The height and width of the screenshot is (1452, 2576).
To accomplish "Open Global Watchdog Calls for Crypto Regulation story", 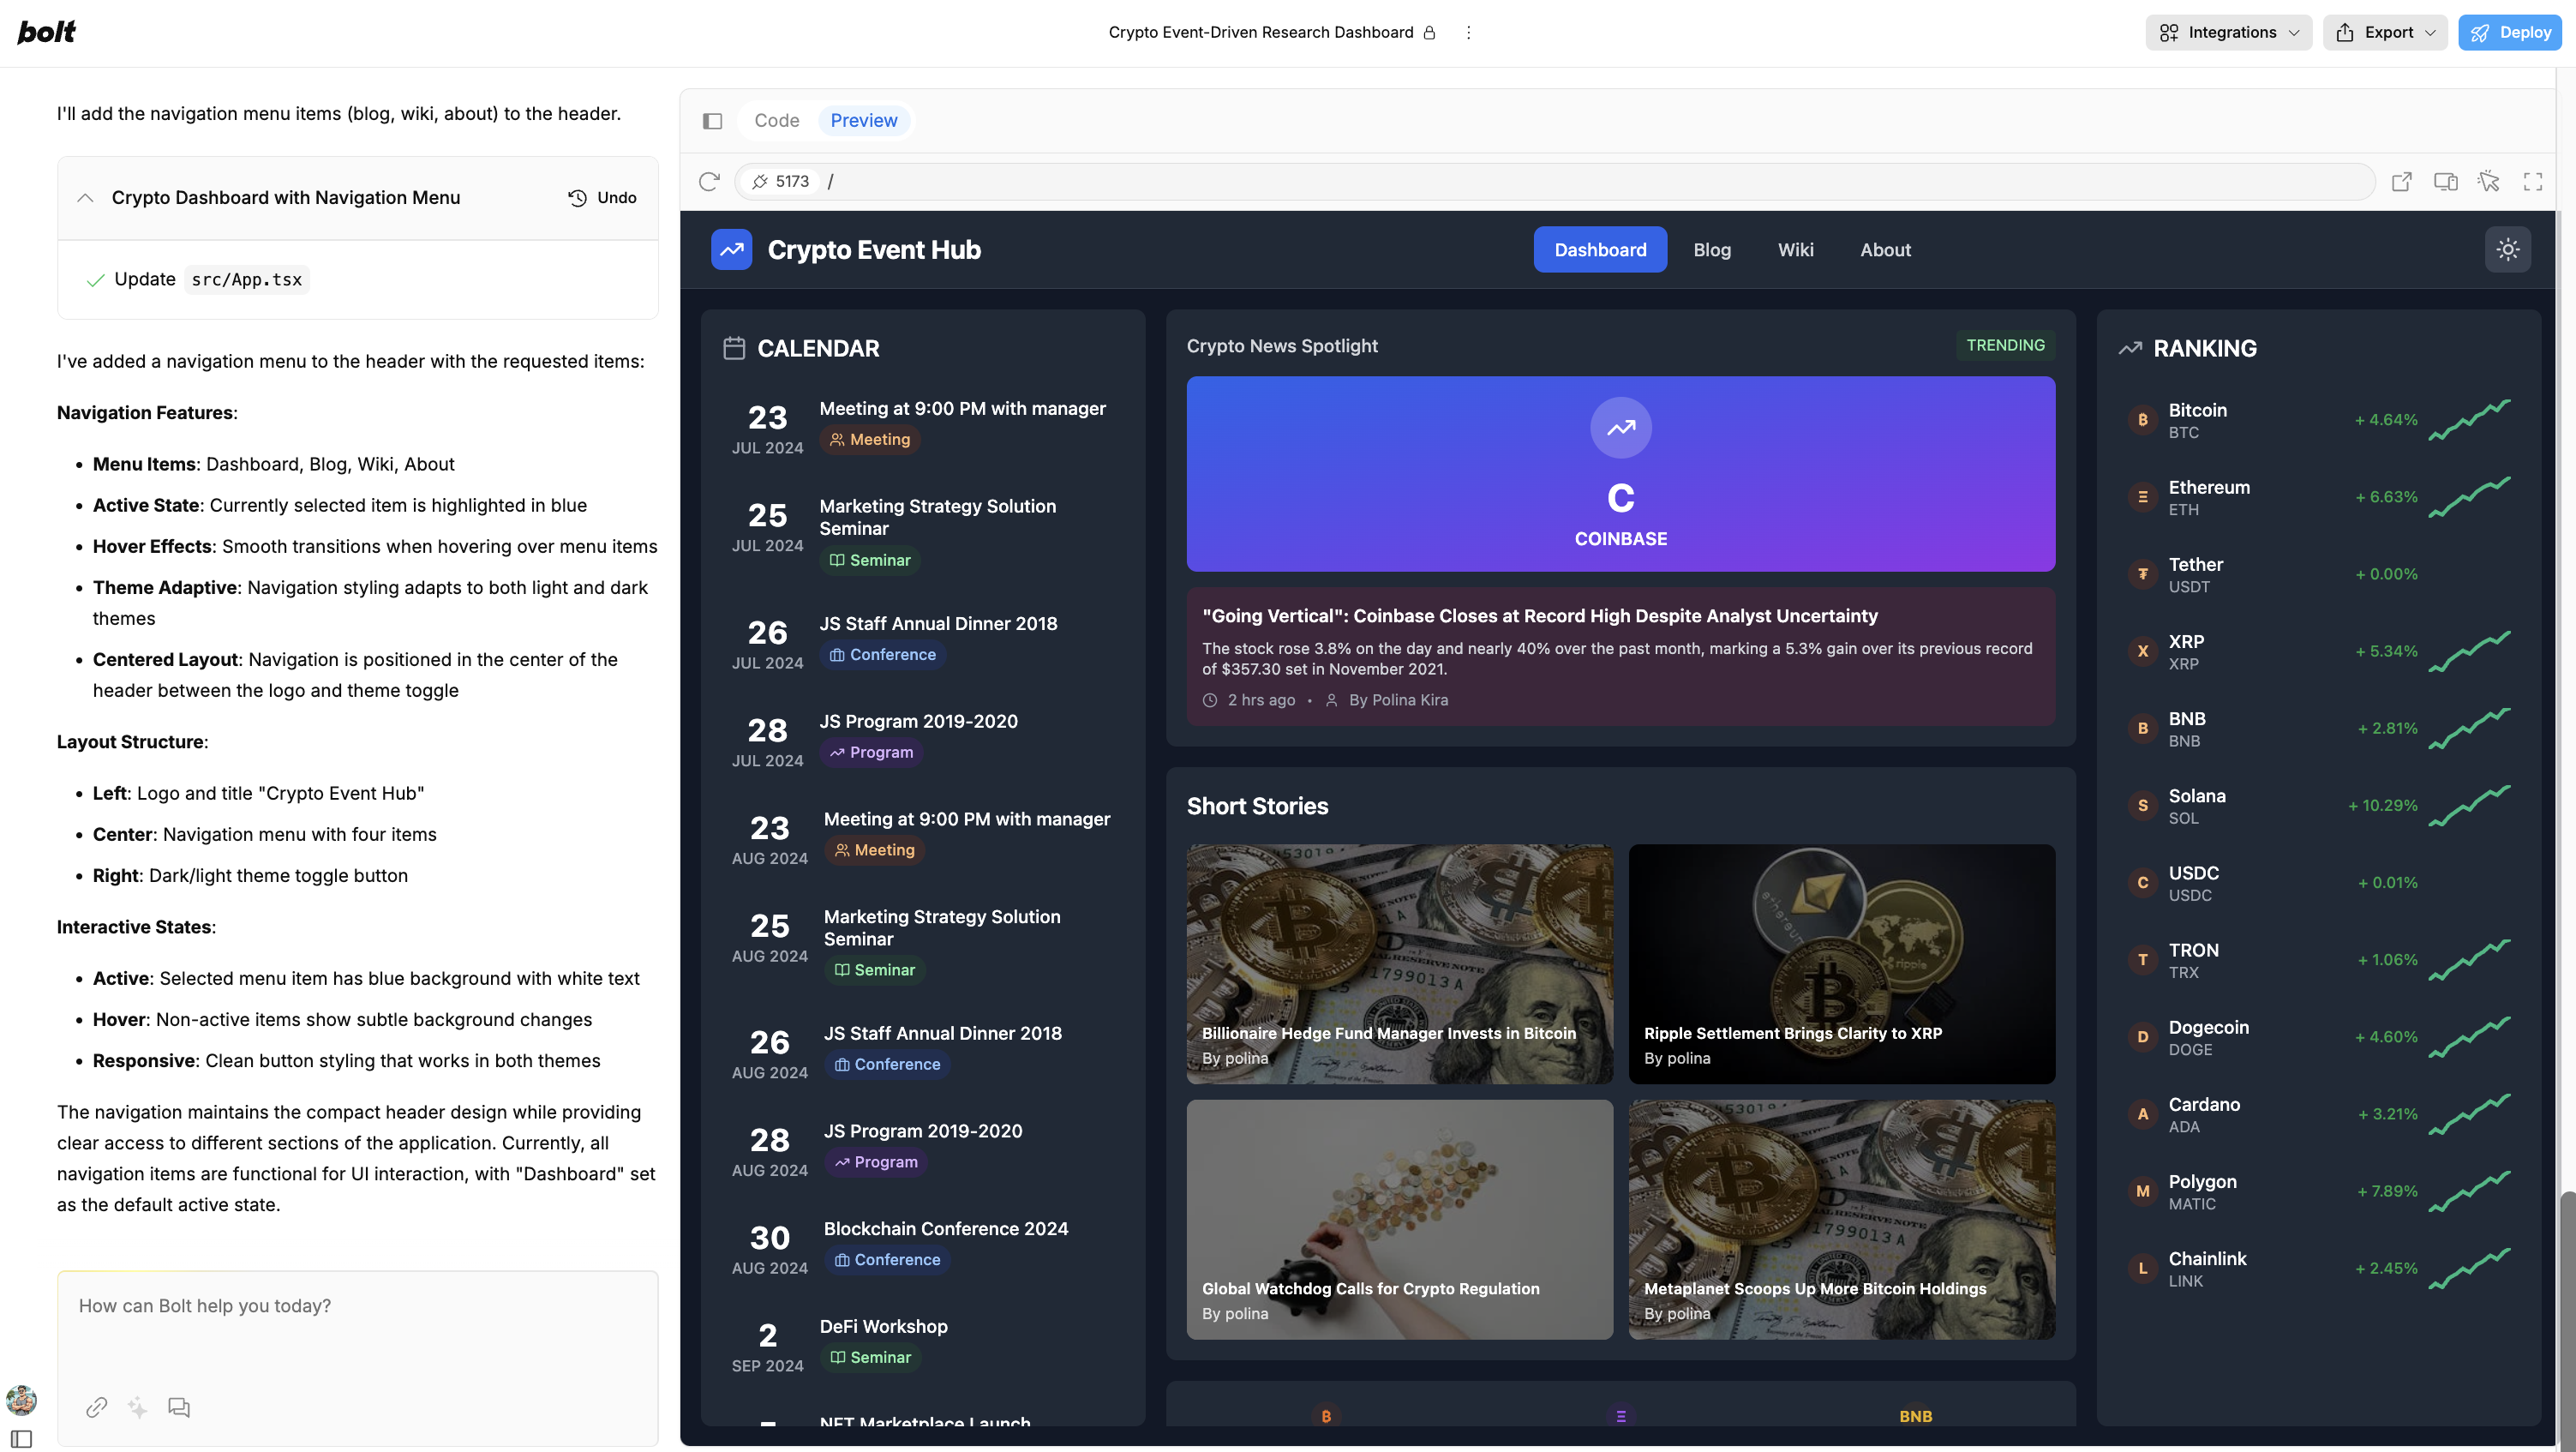I will coord(1399,1220).
